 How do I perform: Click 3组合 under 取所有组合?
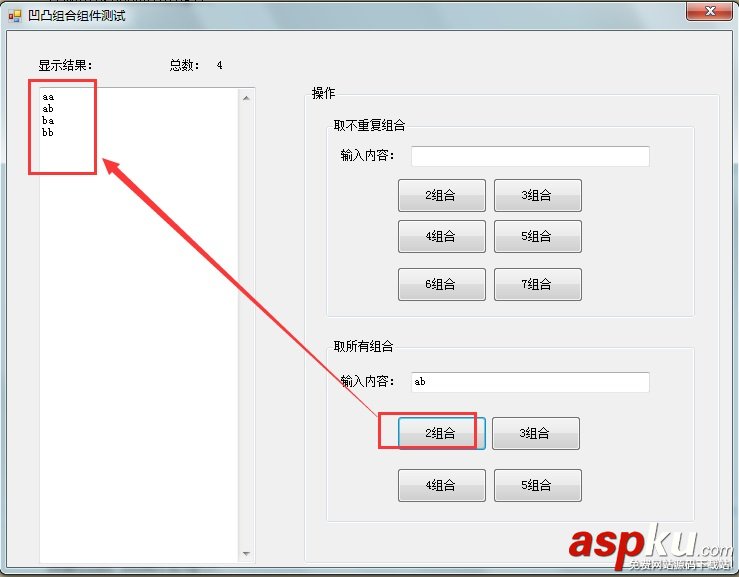point(536,433)
